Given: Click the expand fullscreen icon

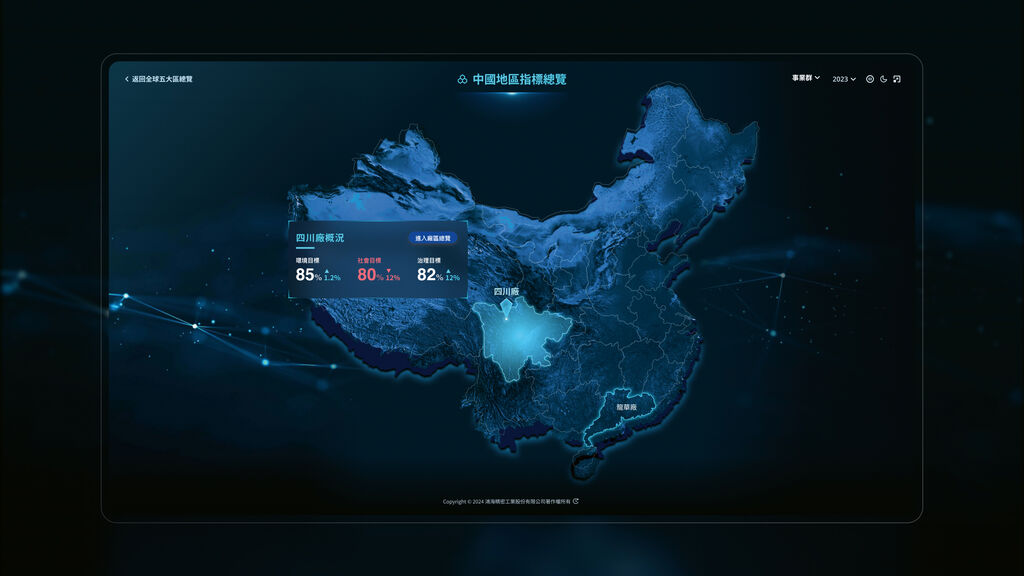Looking at the screenshot, I should (x=897, y=79).
